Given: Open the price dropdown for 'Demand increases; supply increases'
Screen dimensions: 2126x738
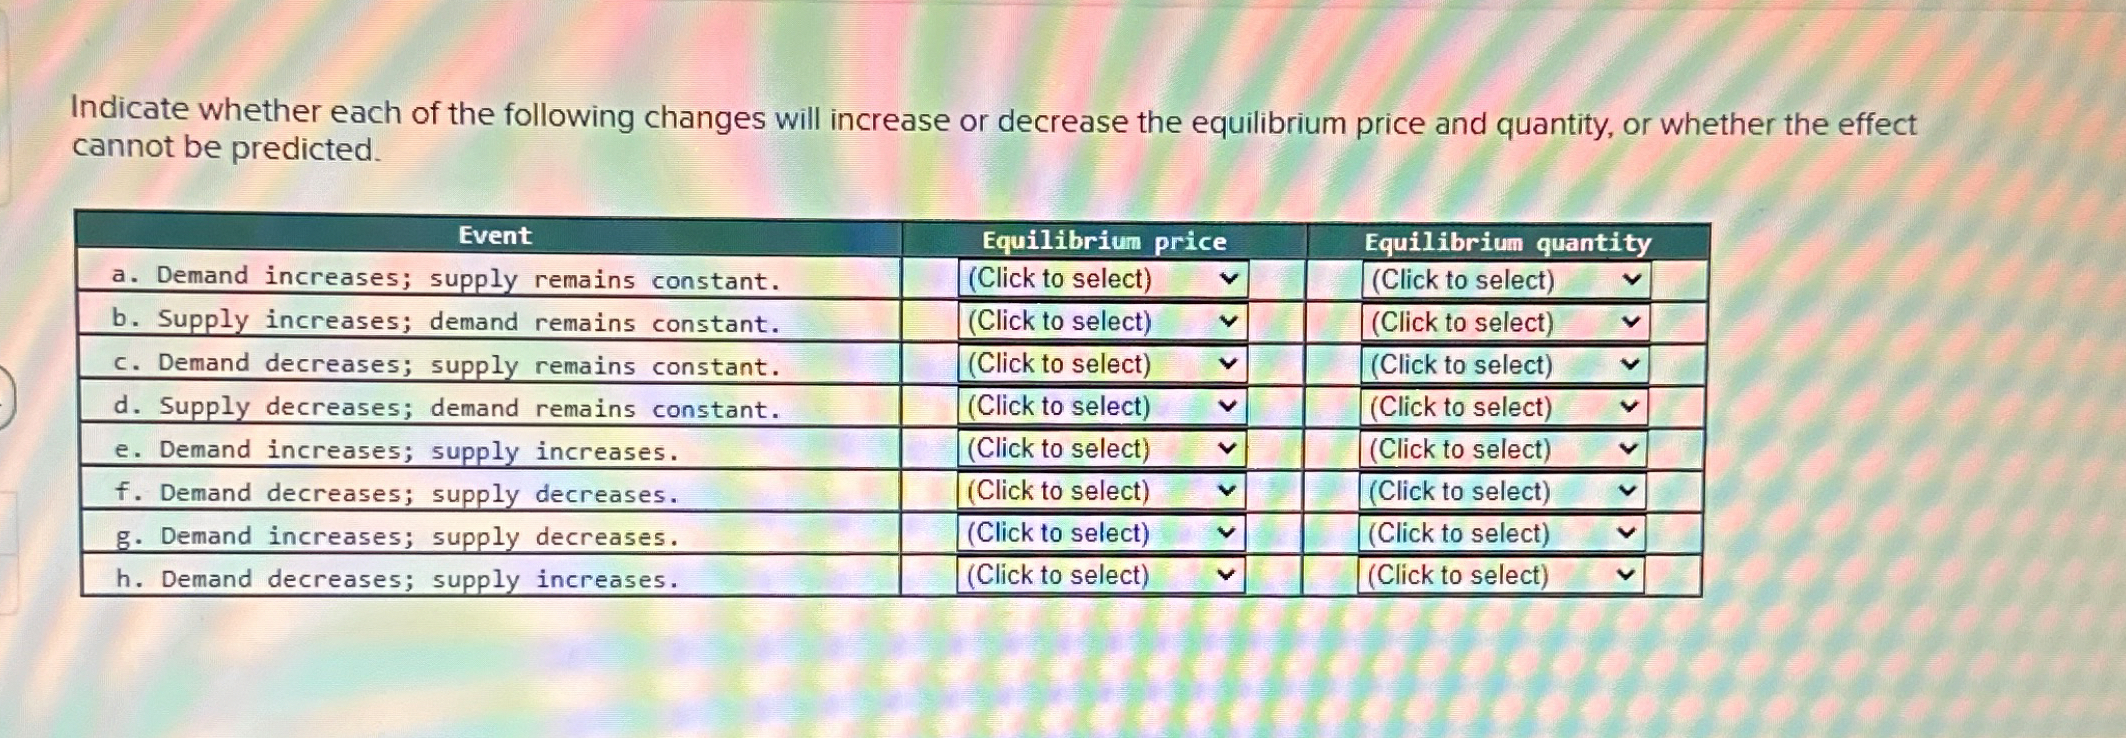Looking at the screenshot, I should click(1100, 449).
